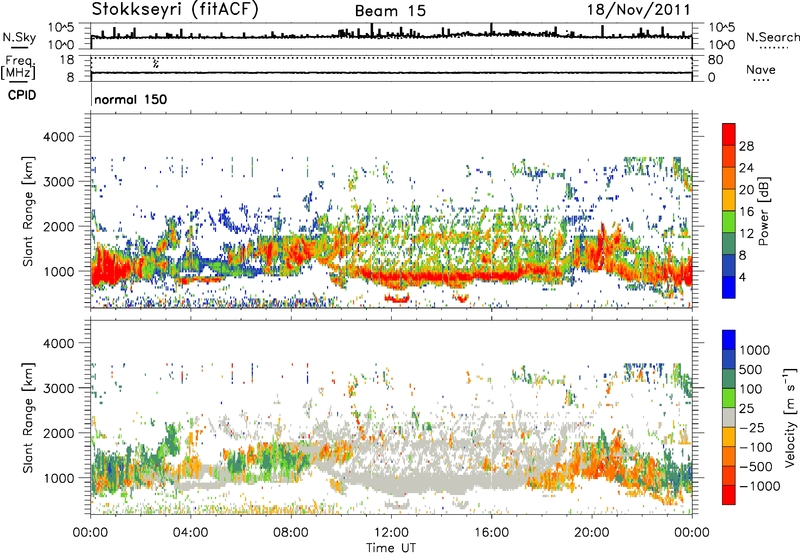This screenshot has height=554, width=800.
Task: Click the blue swatch at the Power colorbar bottom
Action: click(x=729, y=287)
